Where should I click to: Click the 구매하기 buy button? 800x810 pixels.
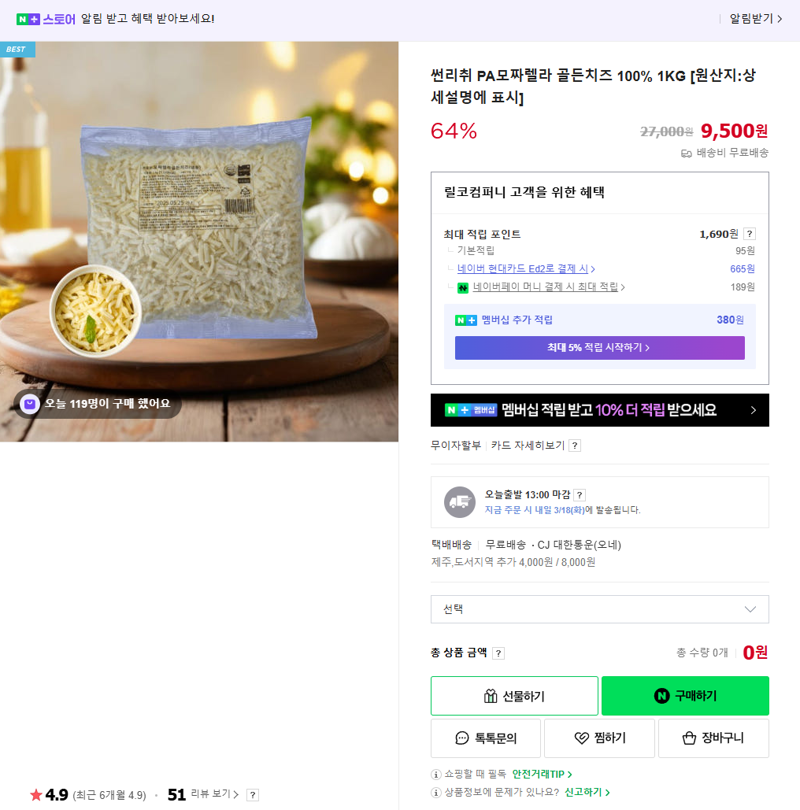pos(685,696)
